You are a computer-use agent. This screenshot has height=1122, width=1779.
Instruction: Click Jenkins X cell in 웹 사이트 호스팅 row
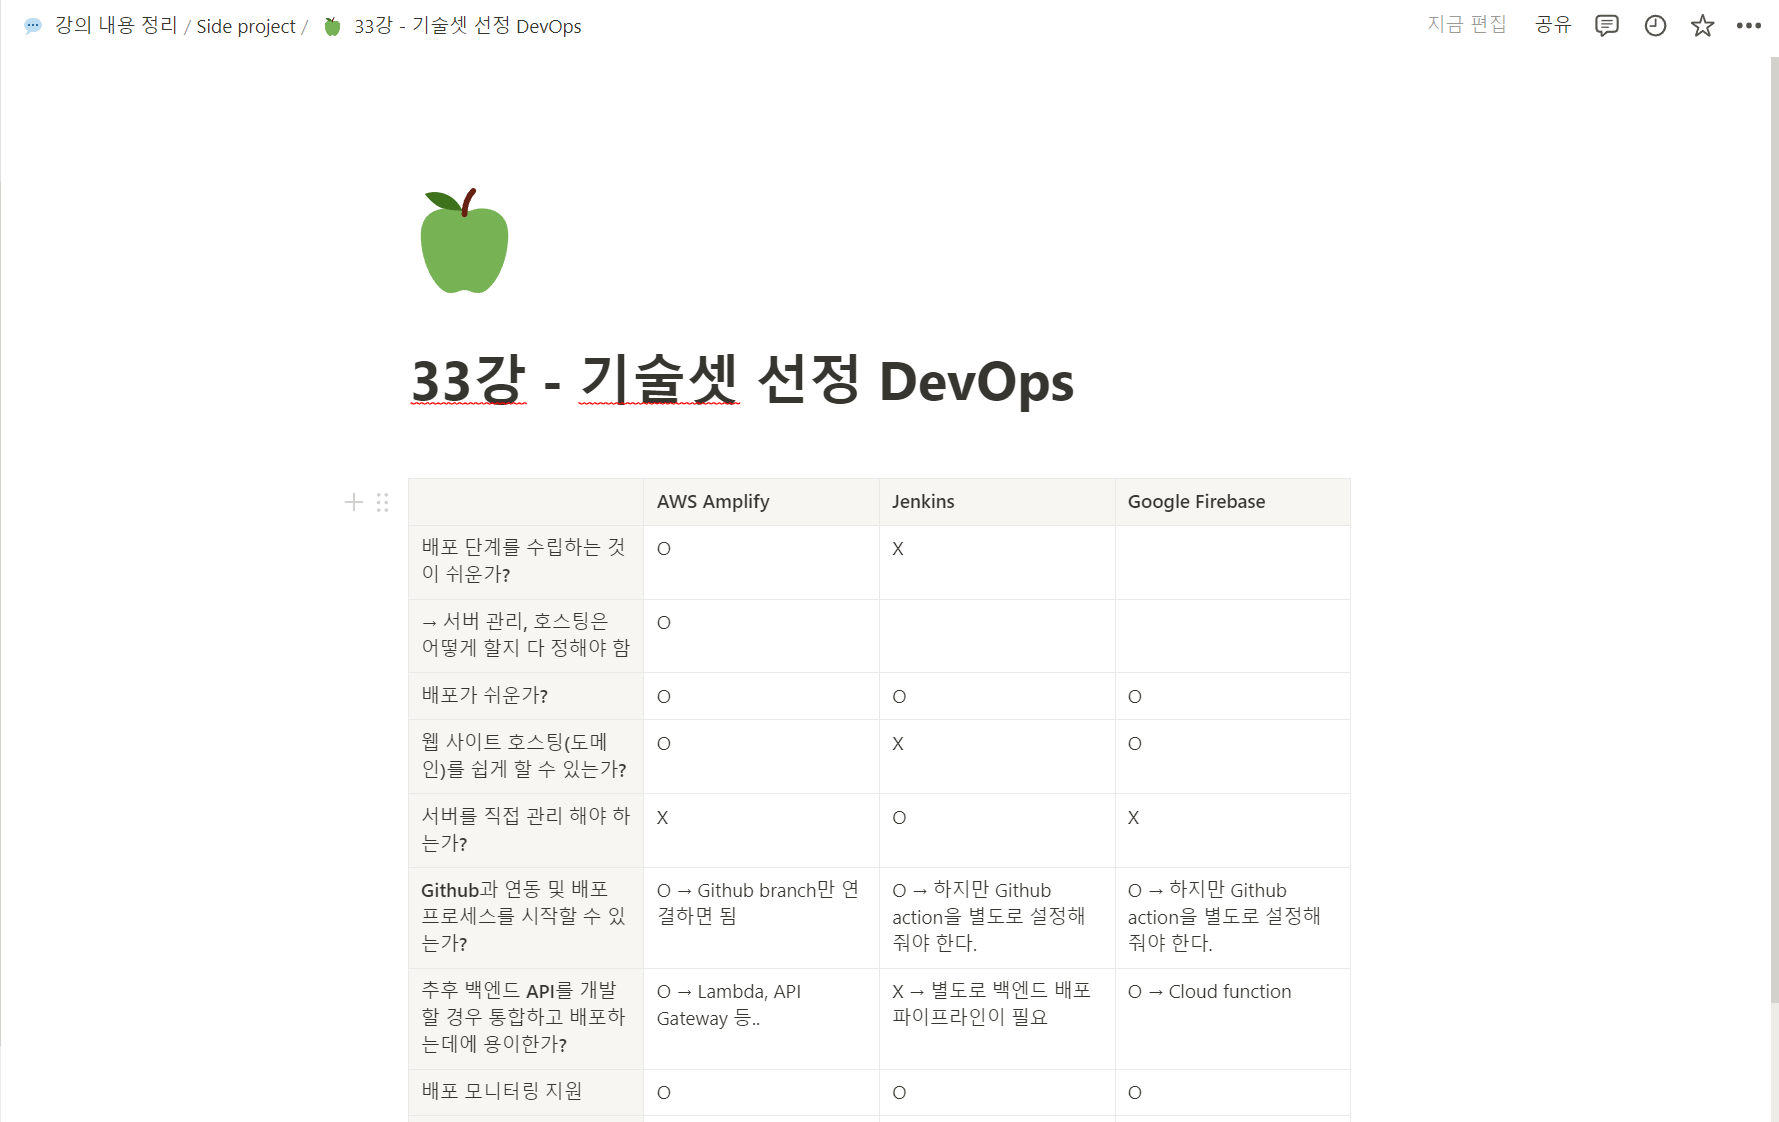coord(997,757)
